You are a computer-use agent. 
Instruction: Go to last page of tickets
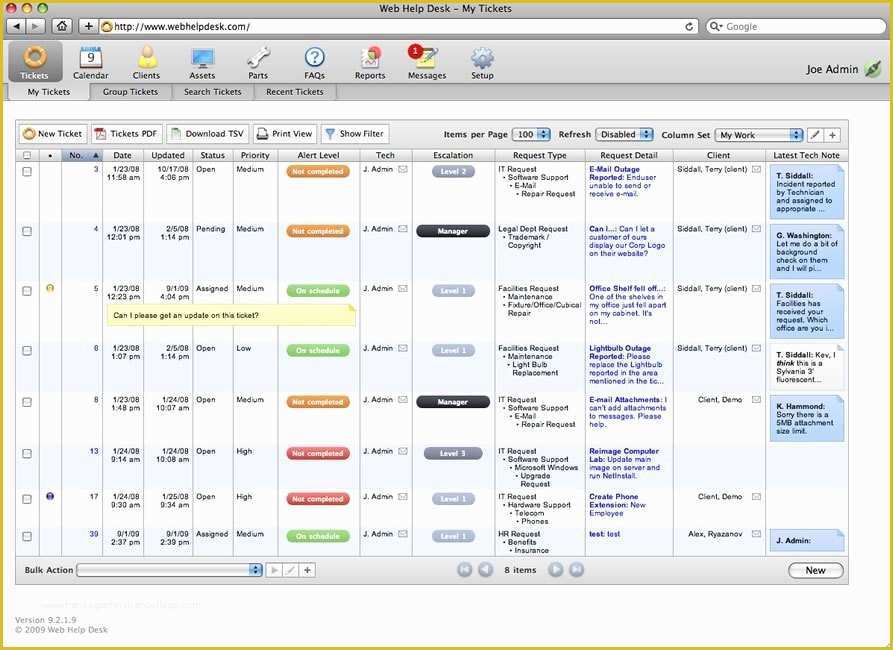tap(576, 570)
